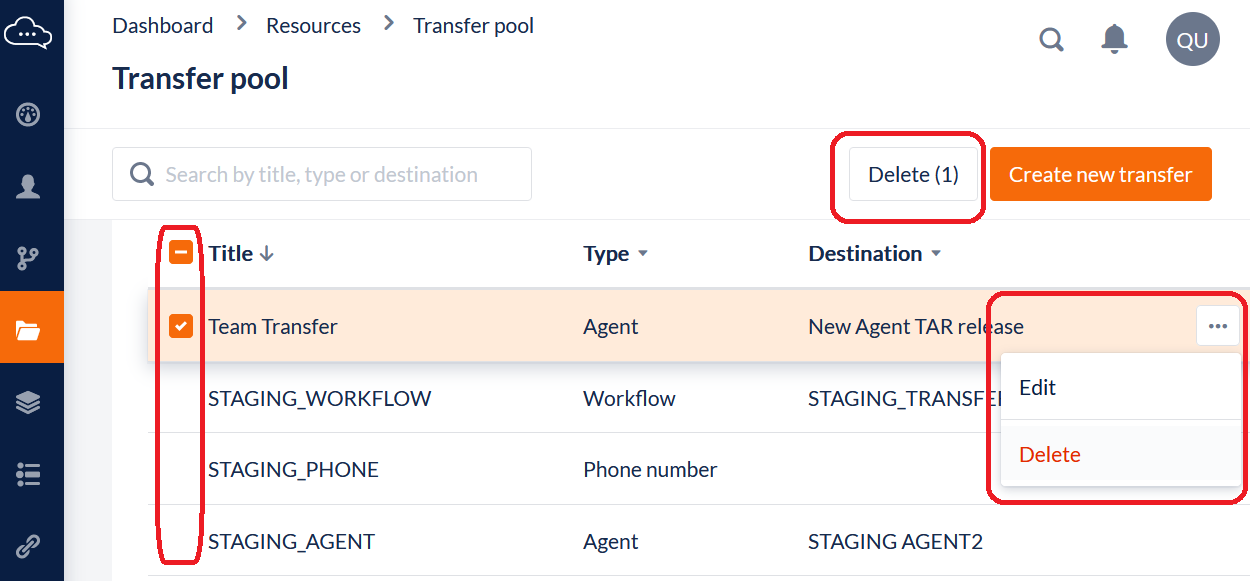Screen dimensions: 1250x581
Task: Open the chain link icon in sidebar
Action: tap(28, 546)
